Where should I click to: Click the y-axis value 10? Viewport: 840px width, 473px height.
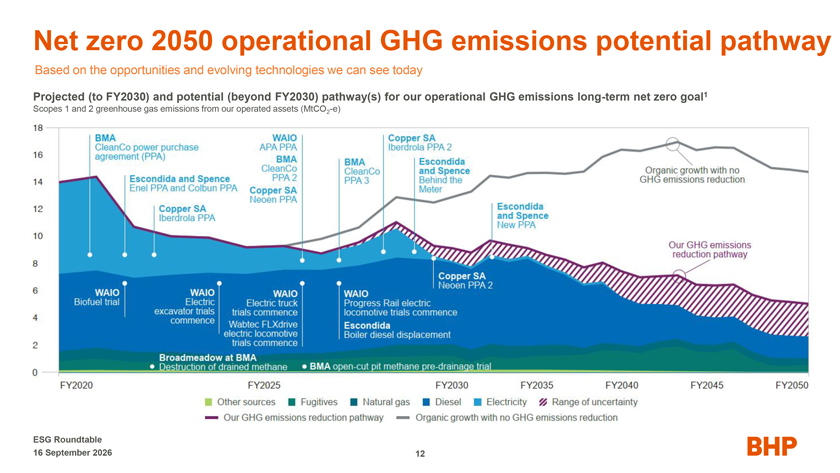click(38, 236)
